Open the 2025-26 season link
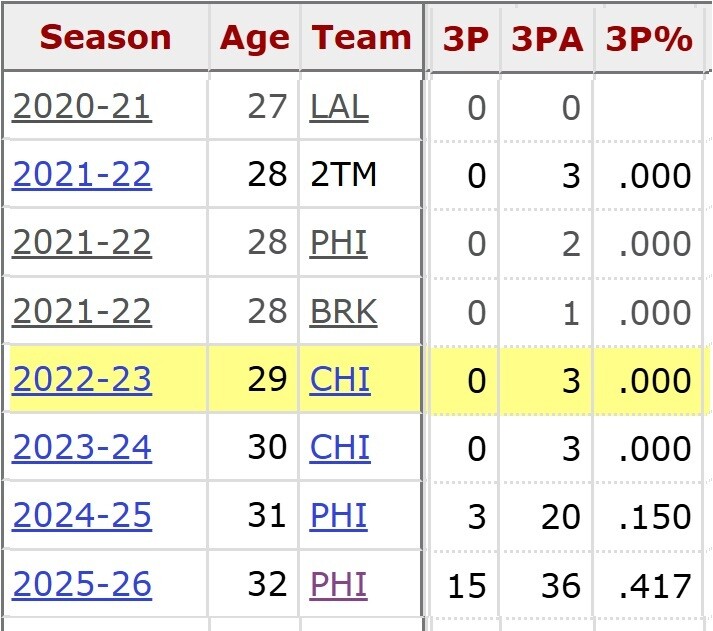Screen dimensions: 713x631 click(82, 584)
